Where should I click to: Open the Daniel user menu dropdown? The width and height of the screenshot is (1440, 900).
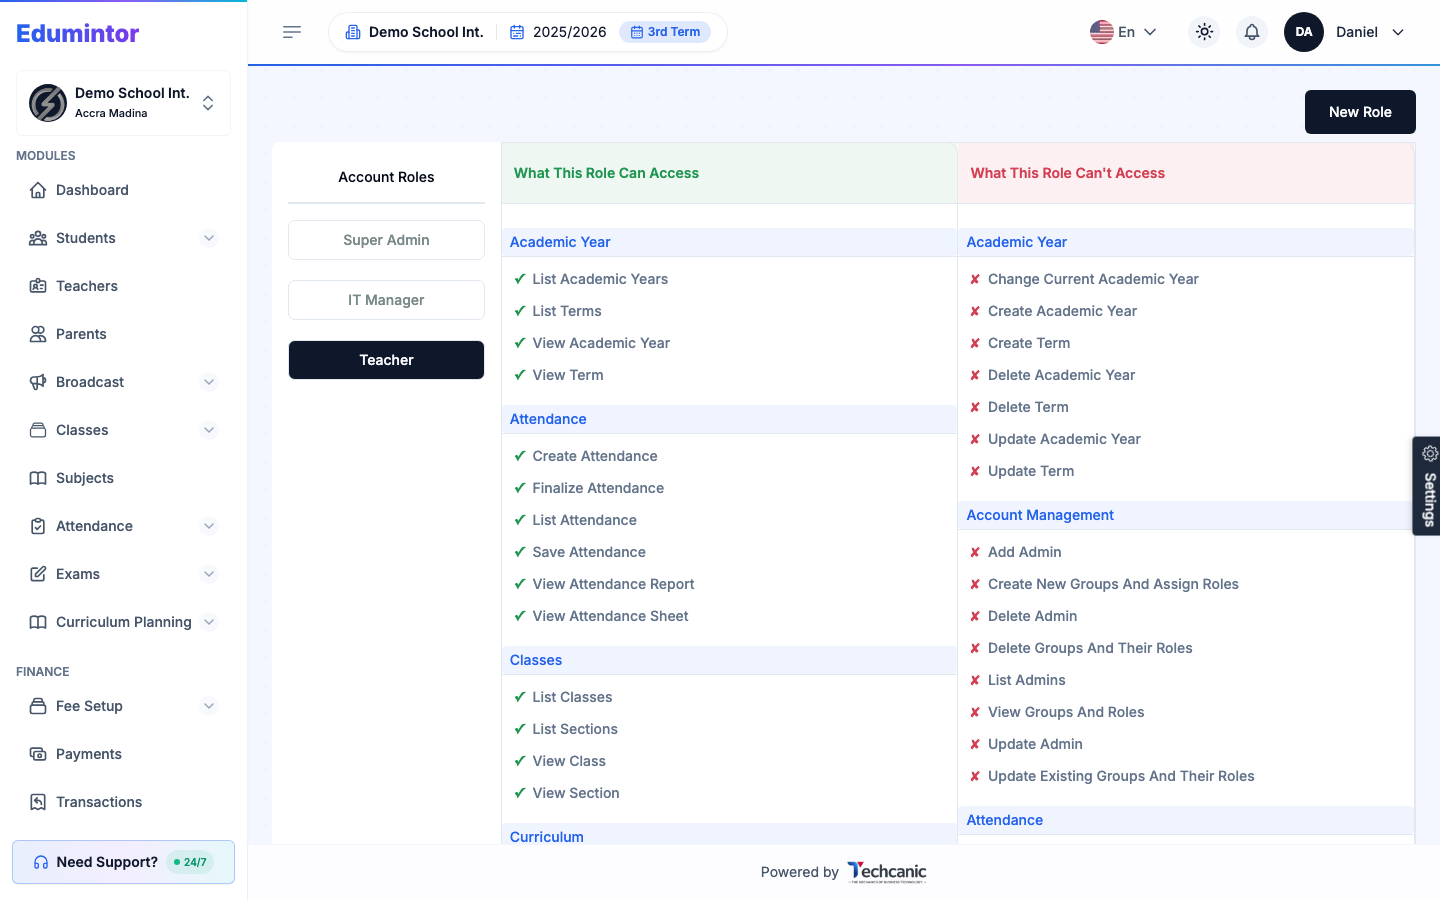click(1371, 32)
